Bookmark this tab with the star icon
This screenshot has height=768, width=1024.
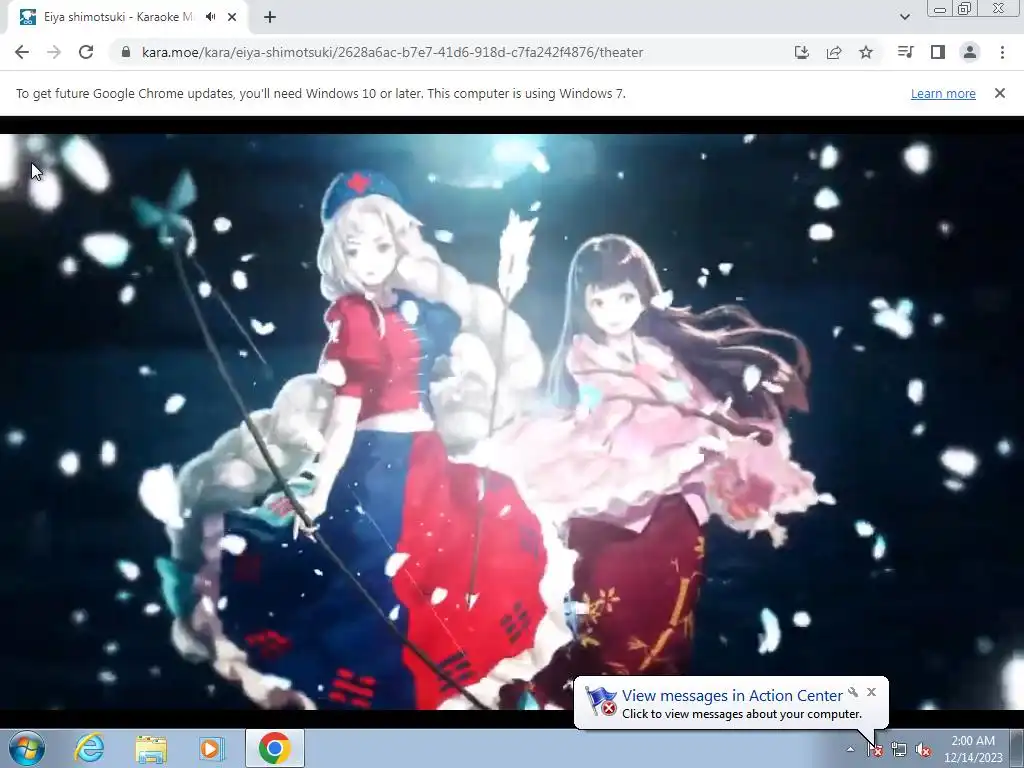866,52
